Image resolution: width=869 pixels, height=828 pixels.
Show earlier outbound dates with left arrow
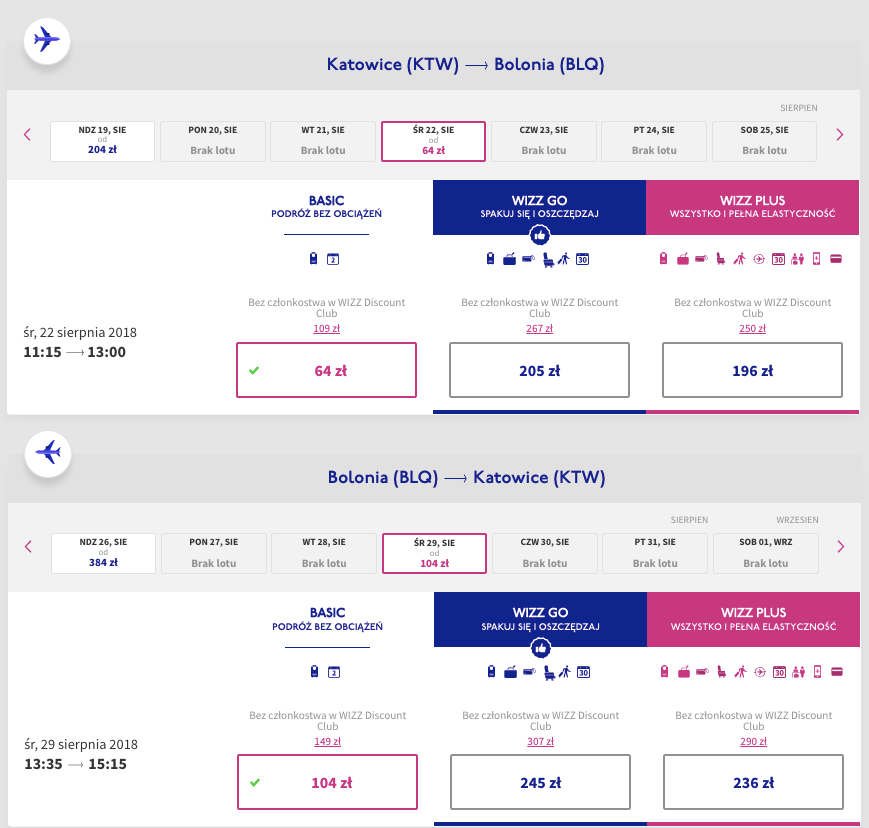click(28, 135)
